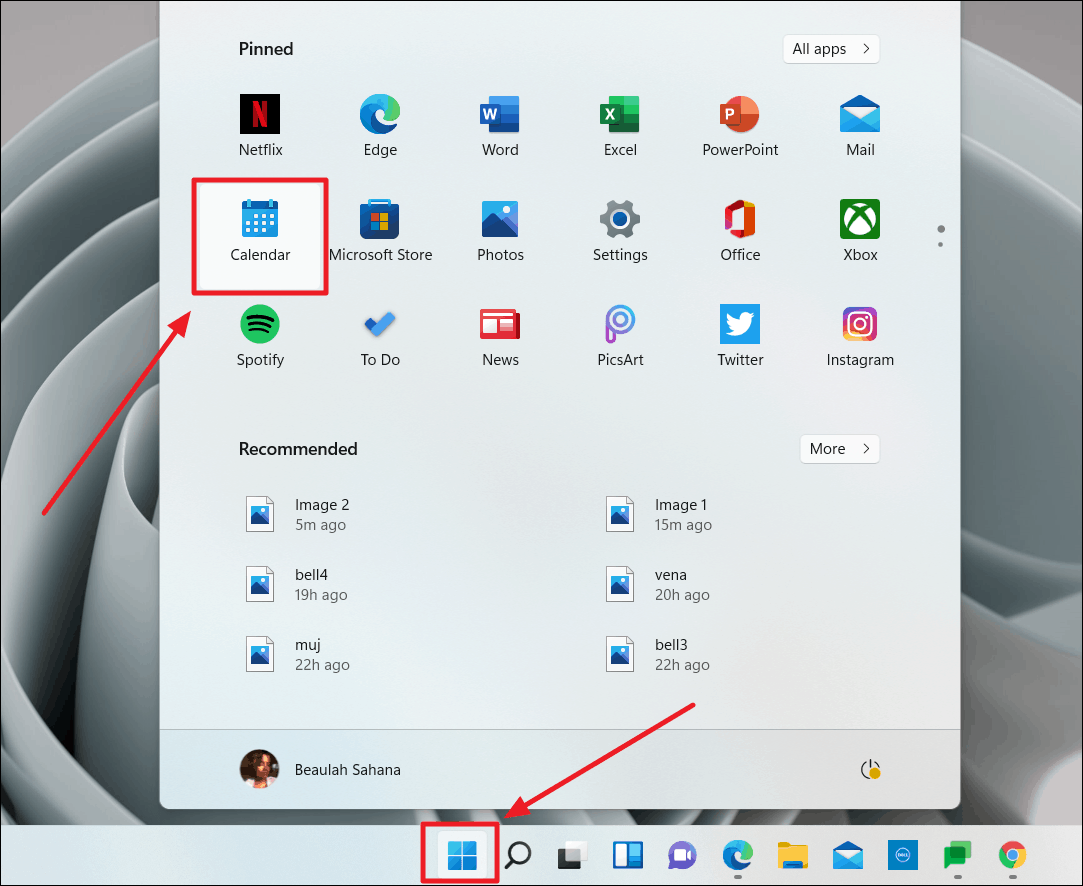Open the green chat app on taskbar
Image resolution: width=1083 pixels, height=886 pixels.
click(x=957, y=856)
